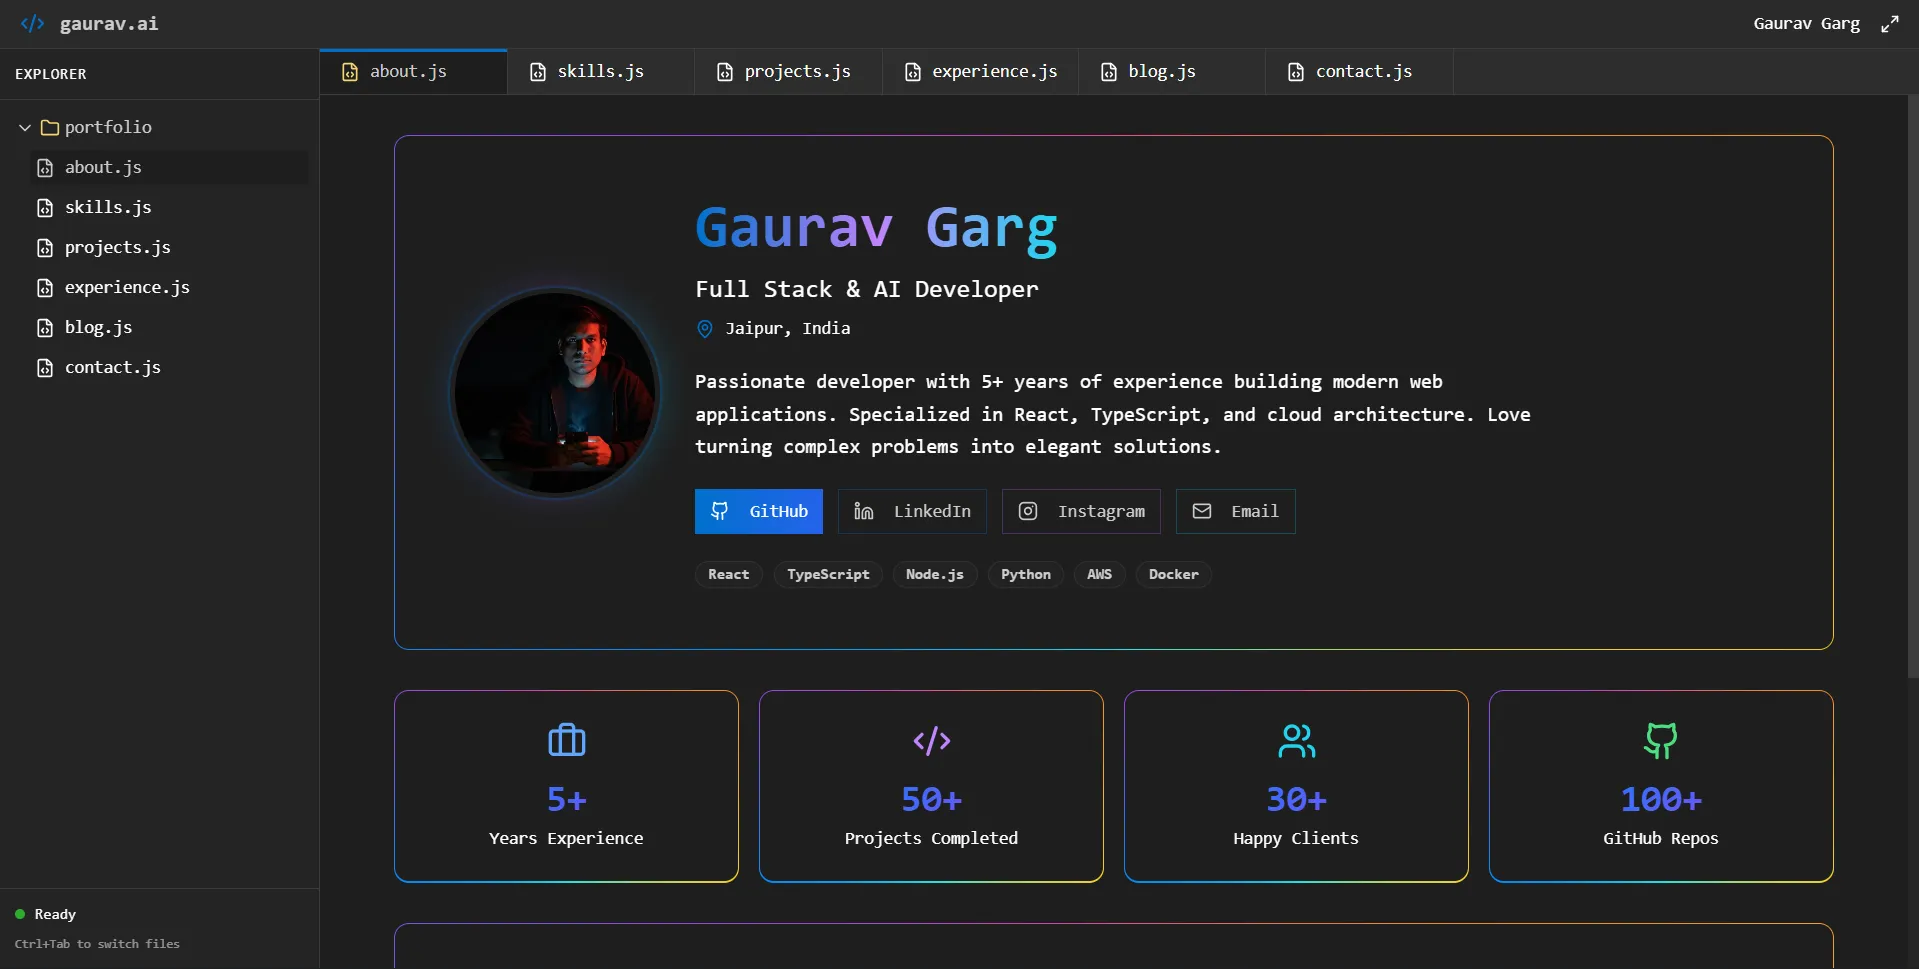Screen dimensions: 1919x969
Task: Switch to the projects.js tab
Action: coord(788,72)
